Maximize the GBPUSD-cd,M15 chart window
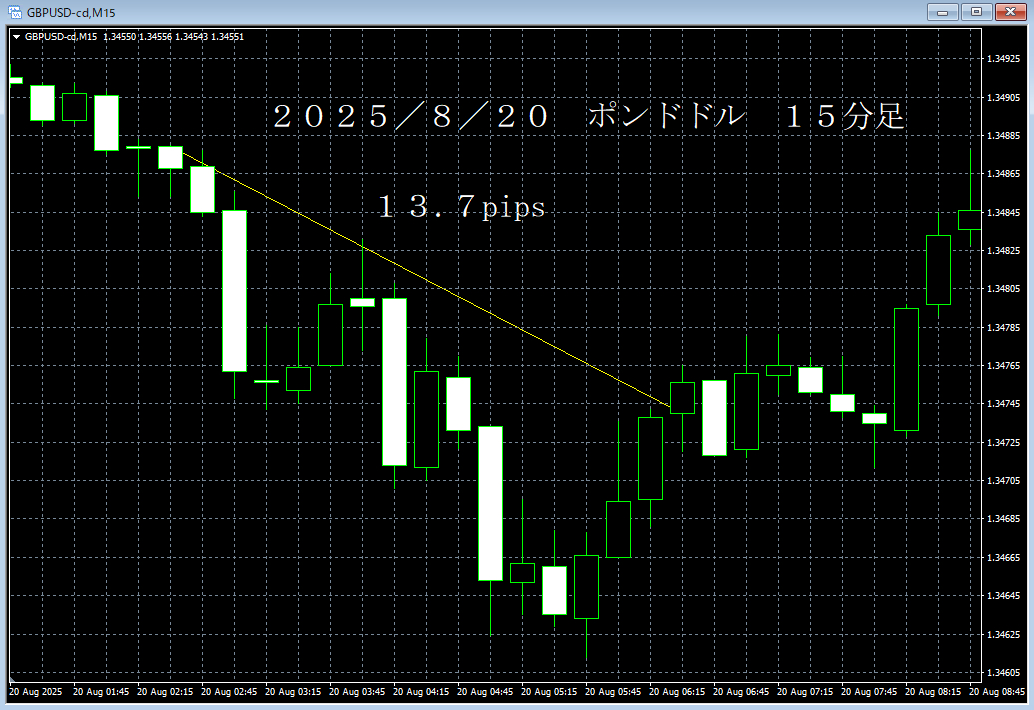This screenshot has width=1034, height=710. point(977,12)
